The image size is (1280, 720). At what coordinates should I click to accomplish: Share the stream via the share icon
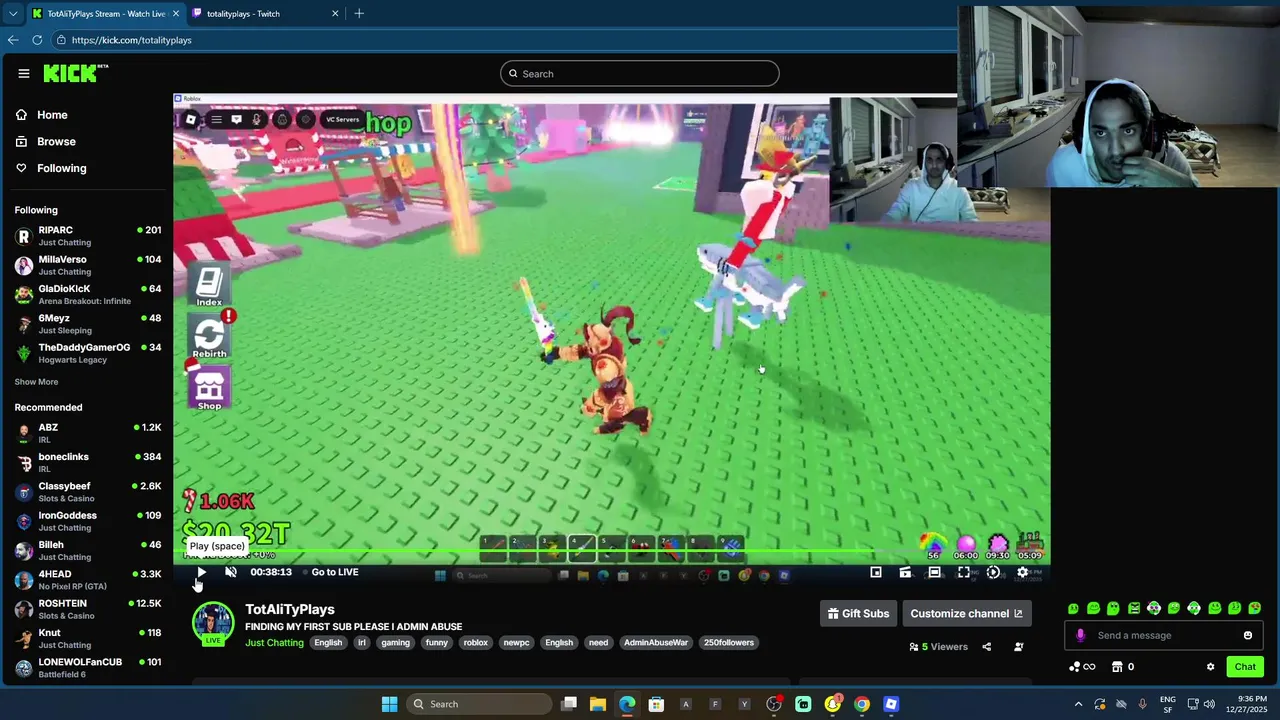tap(986, 647)
